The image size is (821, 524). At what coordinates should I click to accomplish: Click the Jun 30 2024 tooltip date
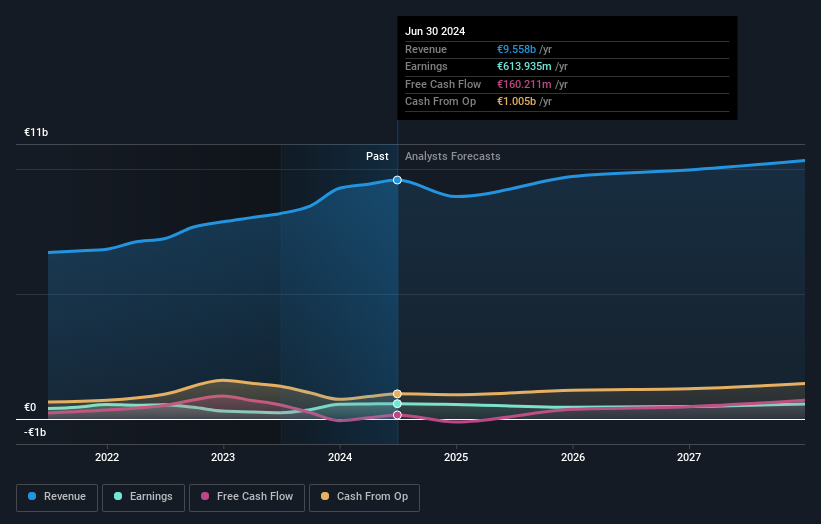tap(435, 31)
